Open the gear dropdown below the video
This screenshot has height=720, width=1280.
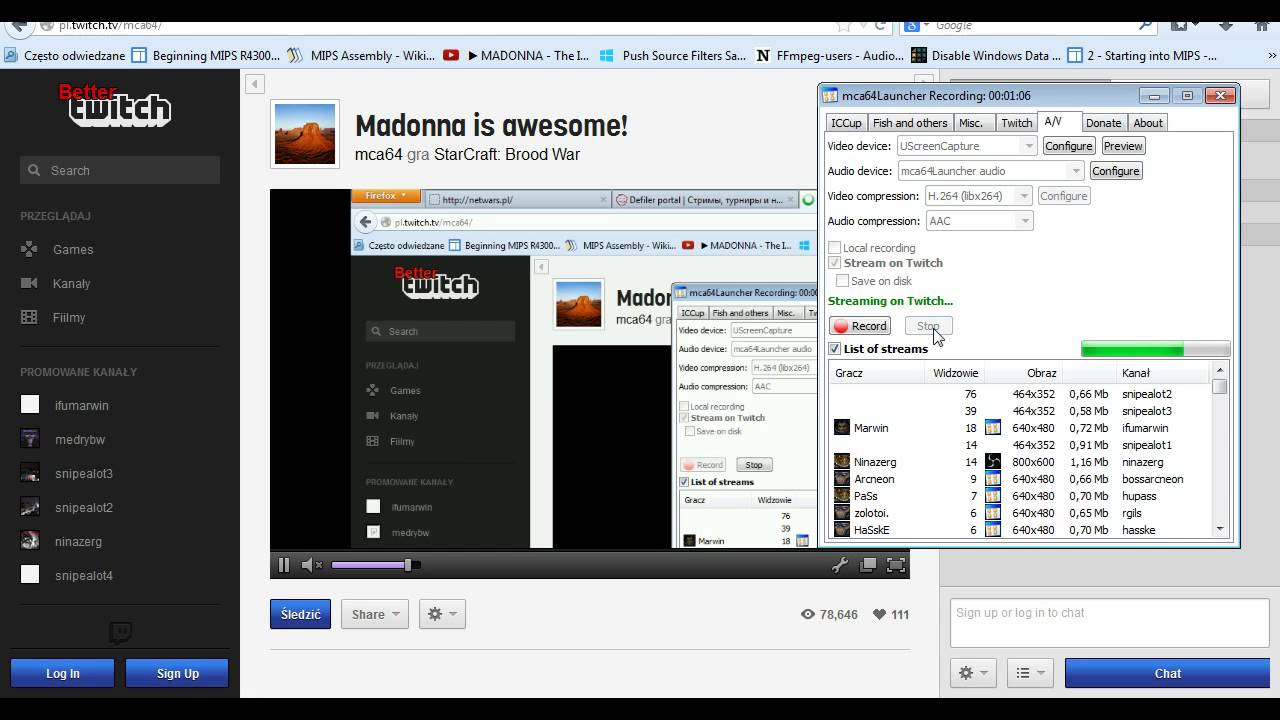[x=442, y=614]
